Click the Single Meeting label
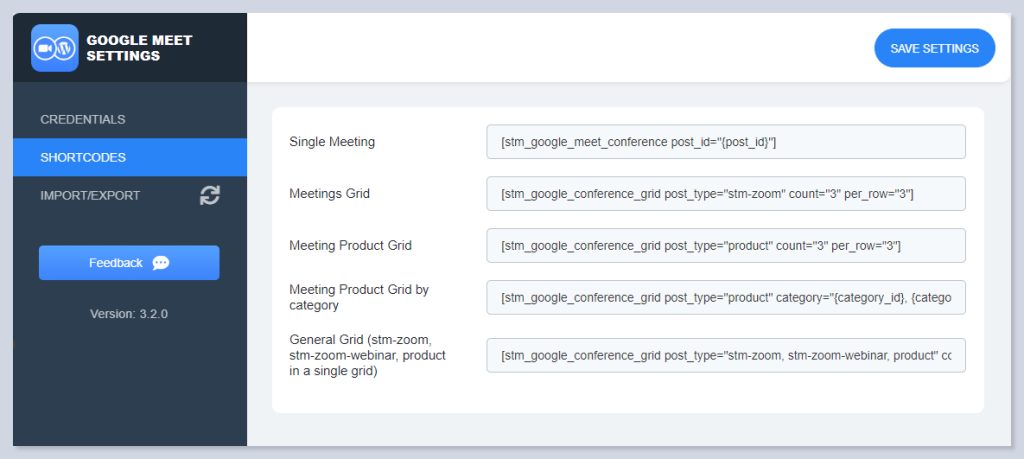 (x=332, y=142)
